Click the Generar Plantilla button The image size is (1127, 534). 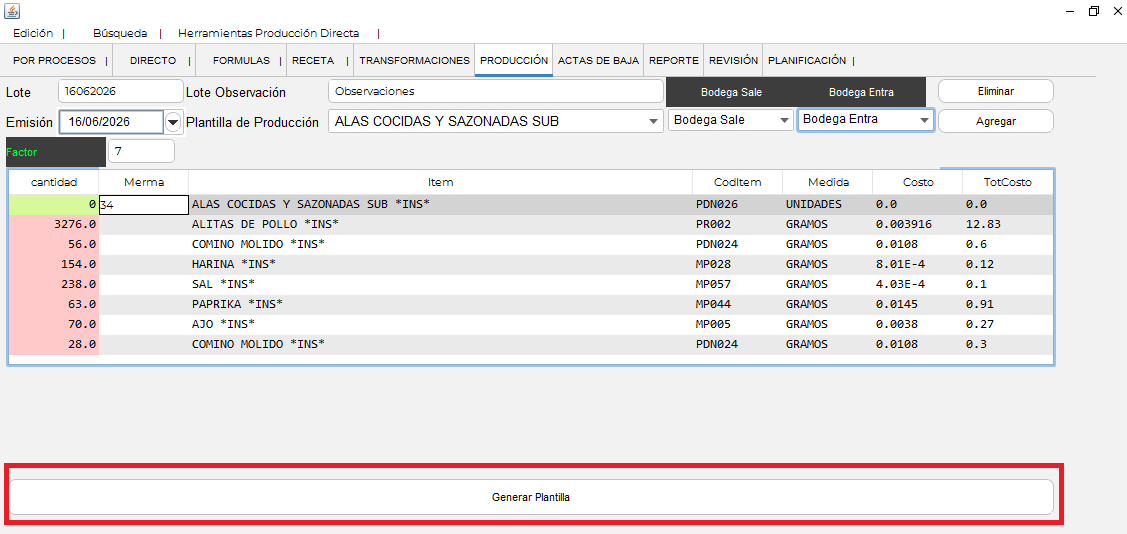pos(531,497)
